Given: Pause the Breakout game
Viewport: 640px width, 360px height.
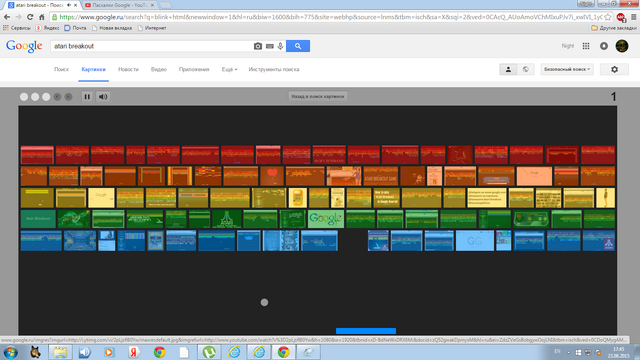Looking at the screenshot, I should (x=87, y=97).
